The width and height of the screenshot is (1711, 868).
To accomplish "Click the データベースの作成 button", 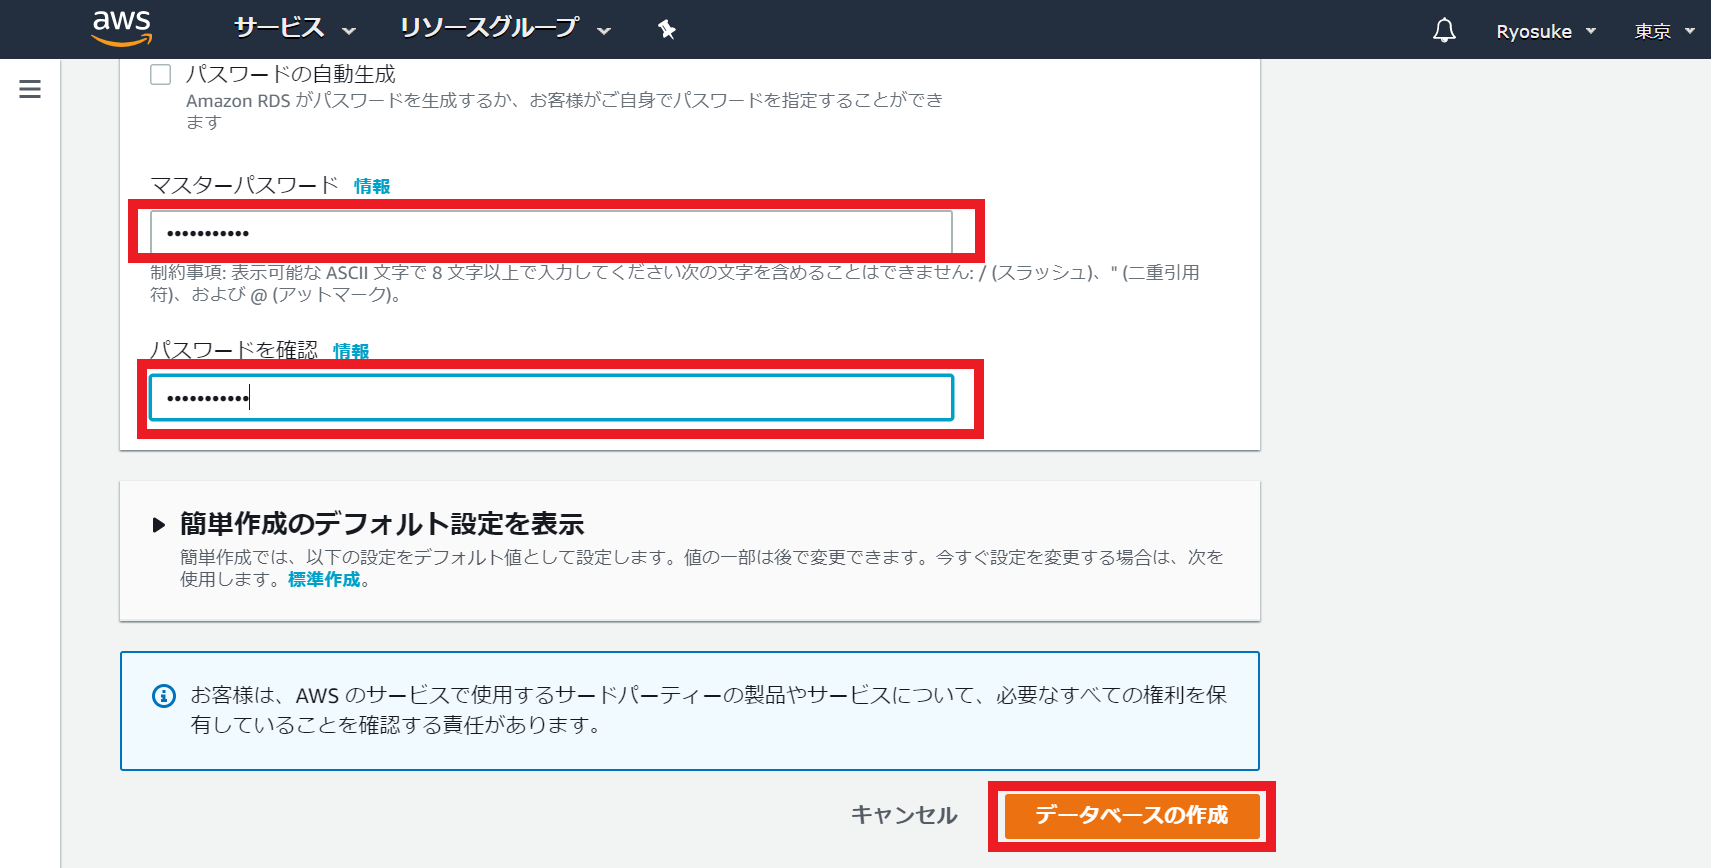I will 1132,815.
